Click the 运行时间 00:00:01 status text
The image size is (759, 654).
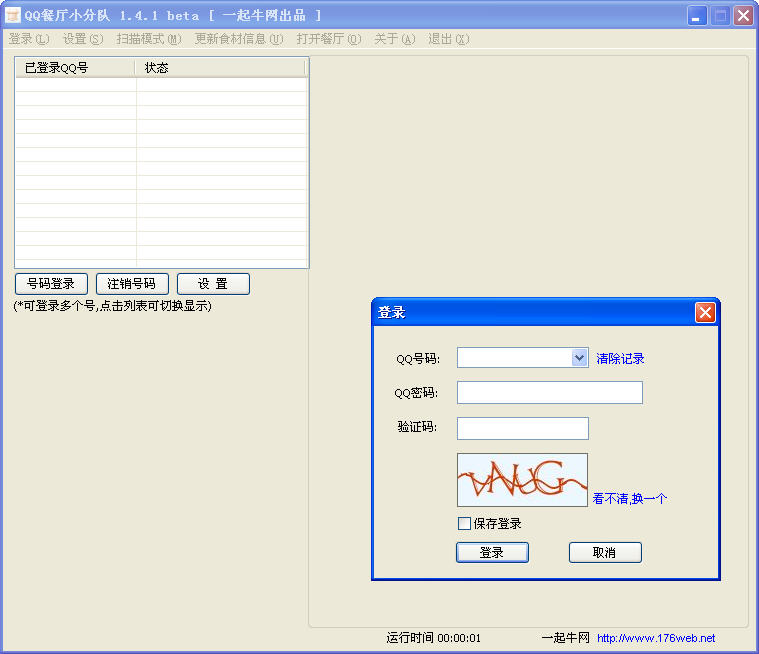point(433,638)
